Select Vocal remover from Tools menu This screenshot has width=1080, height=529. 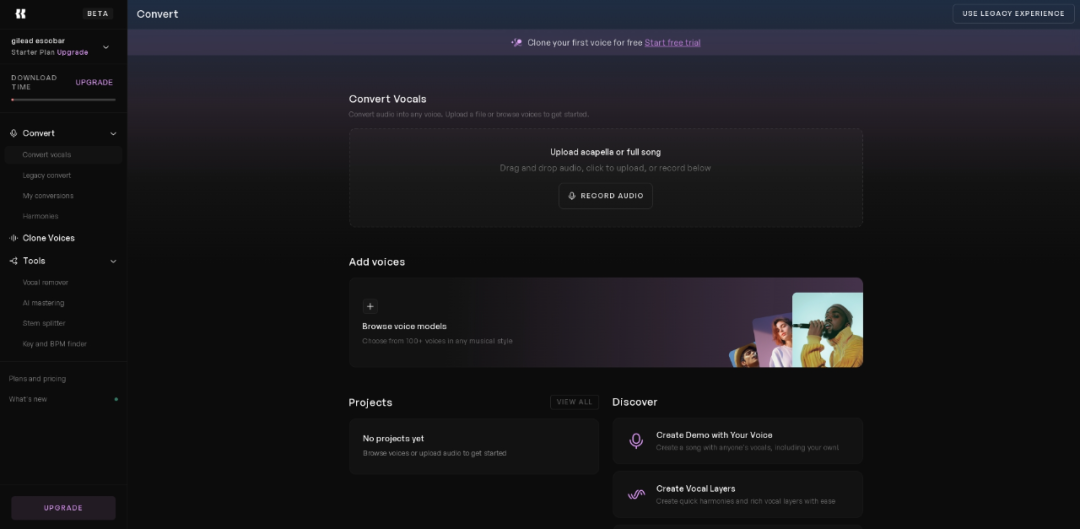pos(46,283)
